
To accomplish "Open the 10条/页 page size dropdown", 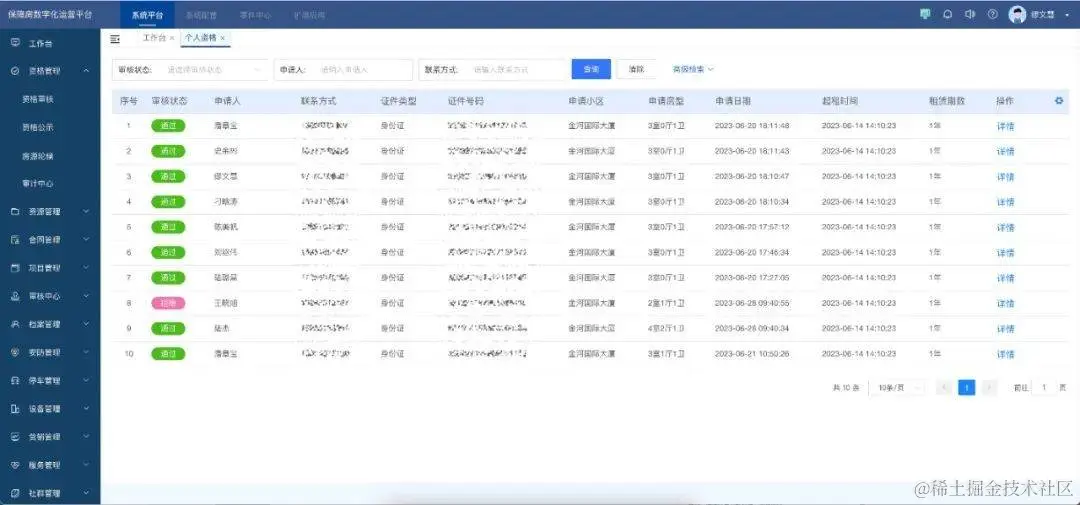I will click(897, 388).
